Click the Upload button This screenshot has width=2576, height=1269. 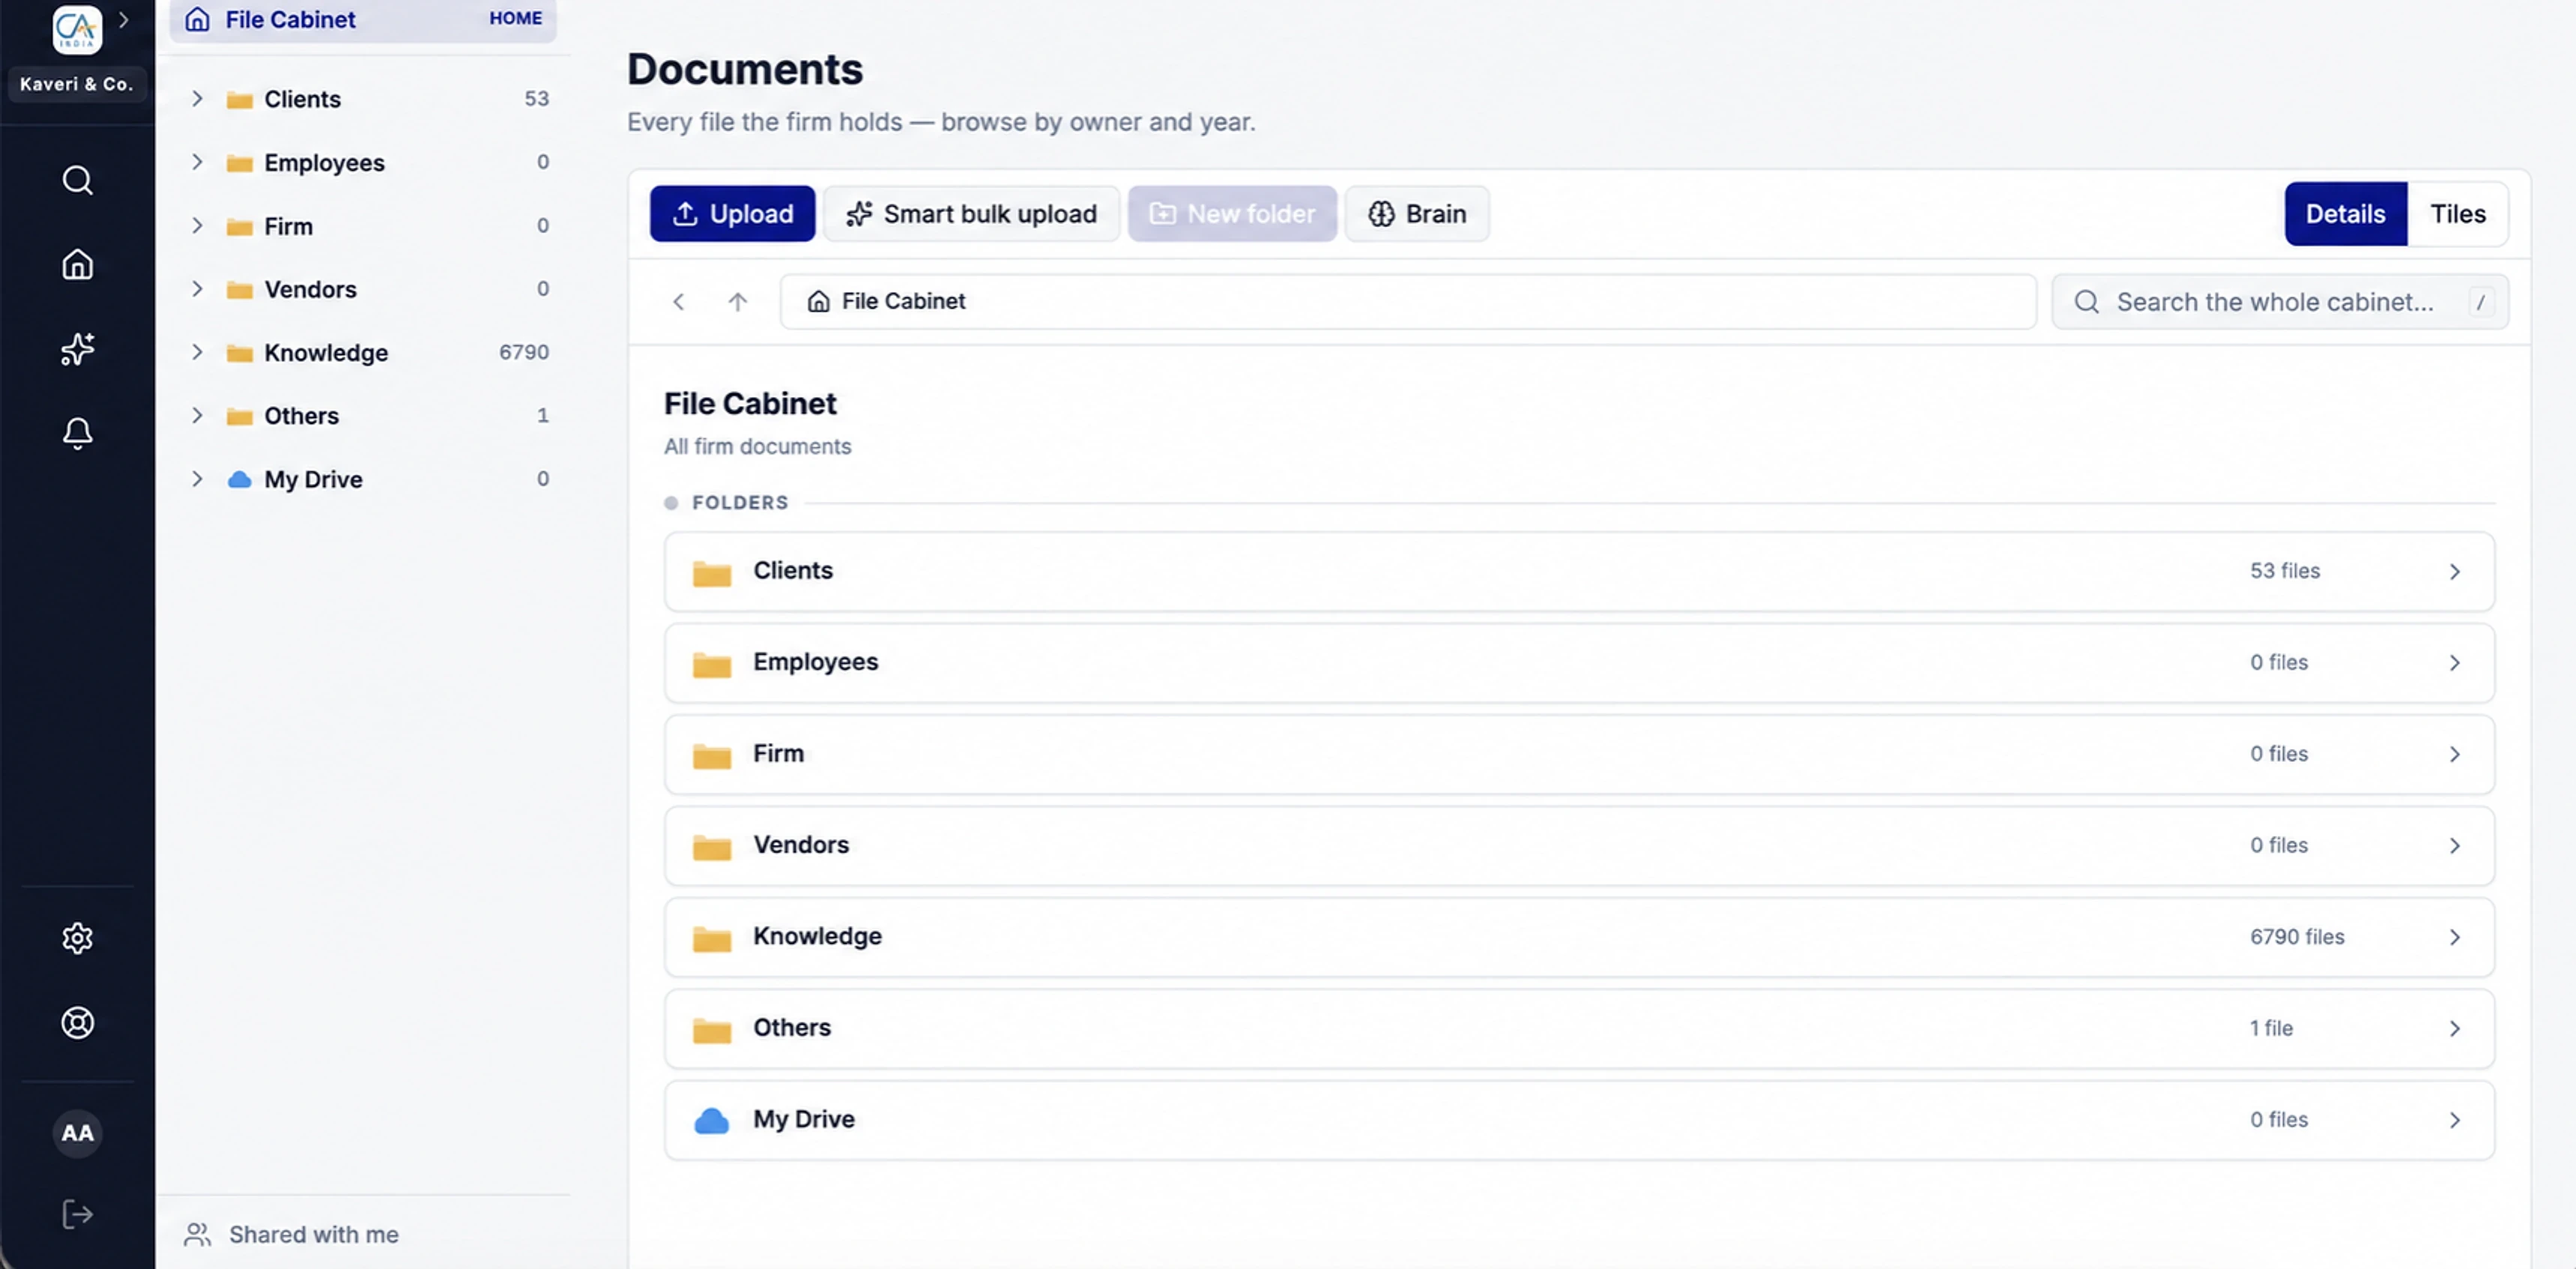(x=732, y=213)
